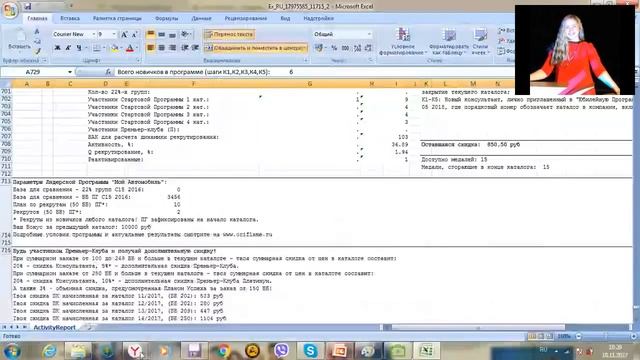Click the Name Box showing A729
The width and height of the screenshot is (640, 360).
pyautogui.click(x=33, y=72)
